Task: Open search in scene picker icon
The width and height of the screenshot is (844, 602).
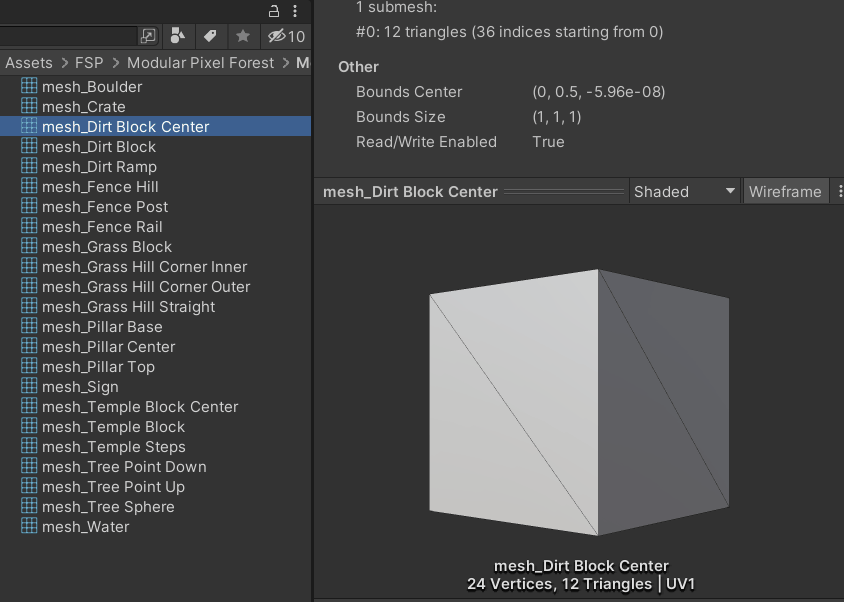Action: point(147,36)
